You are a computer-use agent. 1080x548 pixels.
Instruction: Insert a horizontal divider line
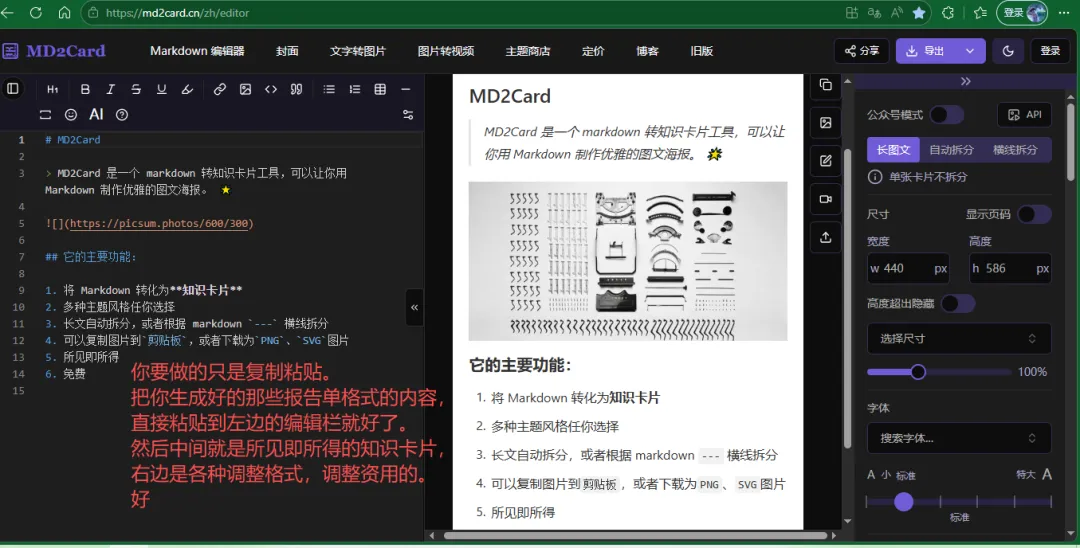(x=406, y=89)
